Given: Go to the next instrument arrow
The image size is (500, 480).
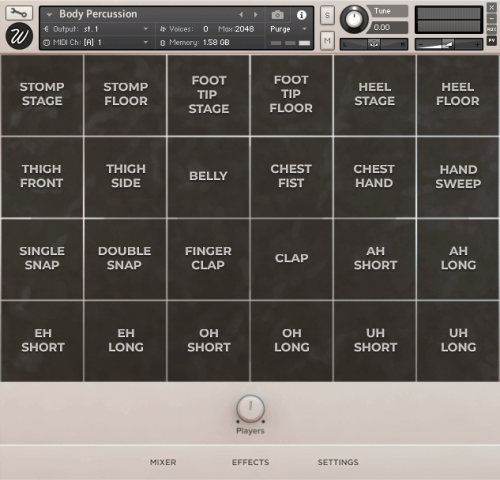Looking at the screenshot, I should click(255, 15).
